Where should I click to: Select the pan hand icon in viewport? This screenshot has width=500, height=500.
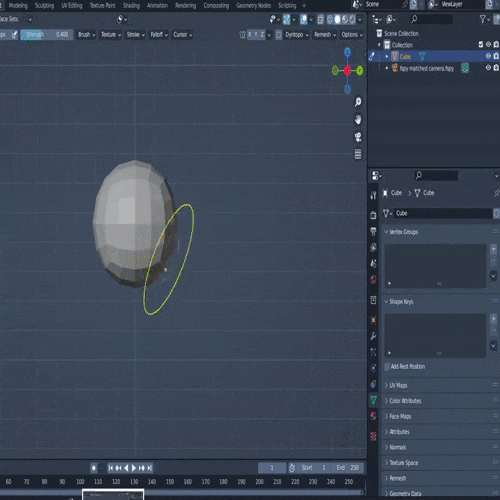358,120
